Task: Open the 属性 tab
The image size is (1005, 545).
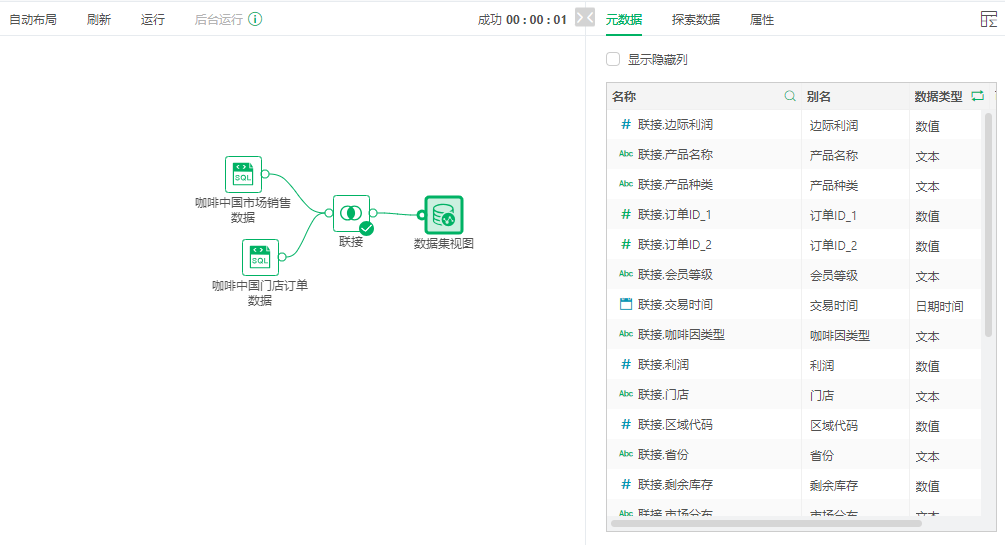Action: click(x=761, y=20)
